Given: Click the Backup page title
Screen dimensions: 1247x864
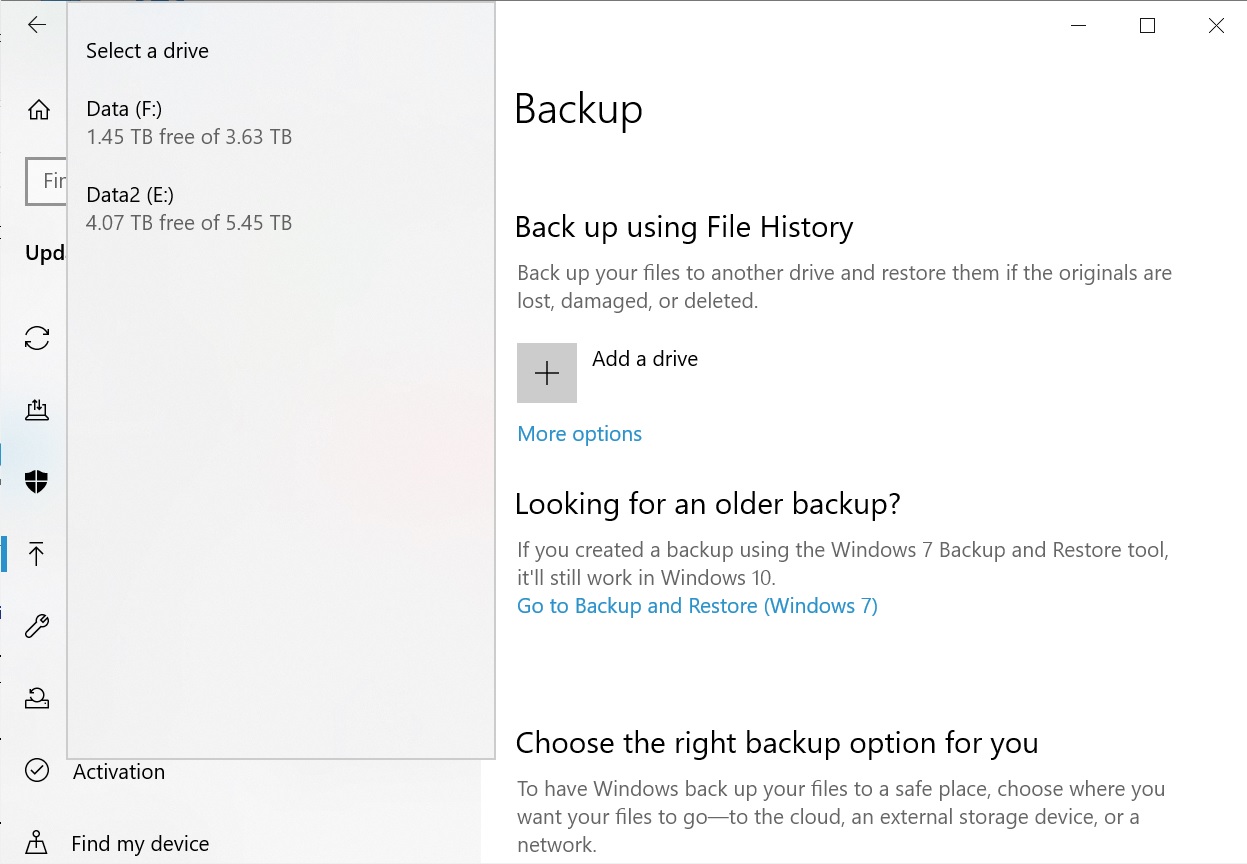Looking at the screenshot, I should click(578, 111).
